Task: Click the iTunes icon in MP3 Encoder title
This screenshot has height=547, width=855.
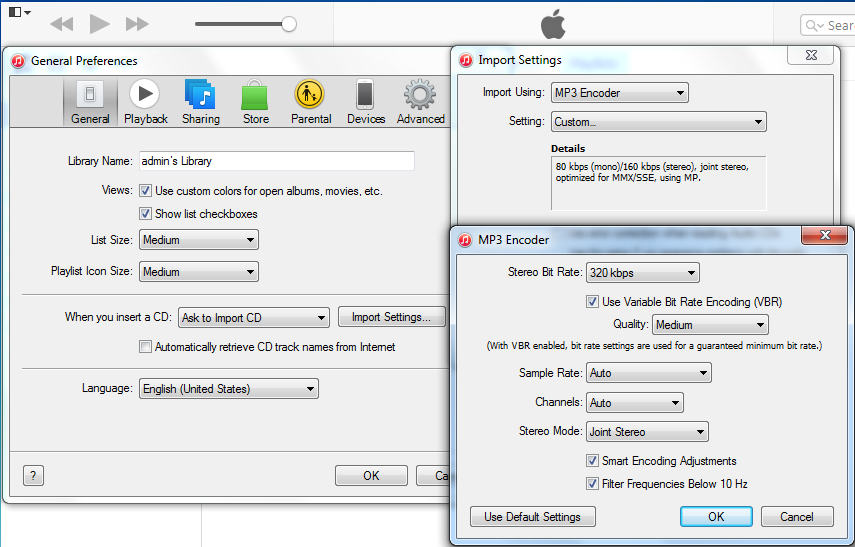Action: pos(465,240)
